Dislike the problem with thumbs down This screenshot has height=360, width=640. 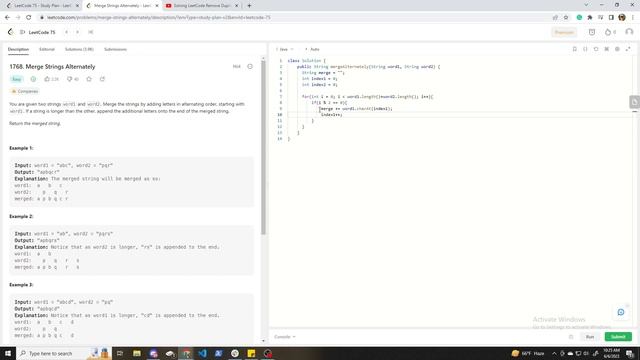pos(73,79)
